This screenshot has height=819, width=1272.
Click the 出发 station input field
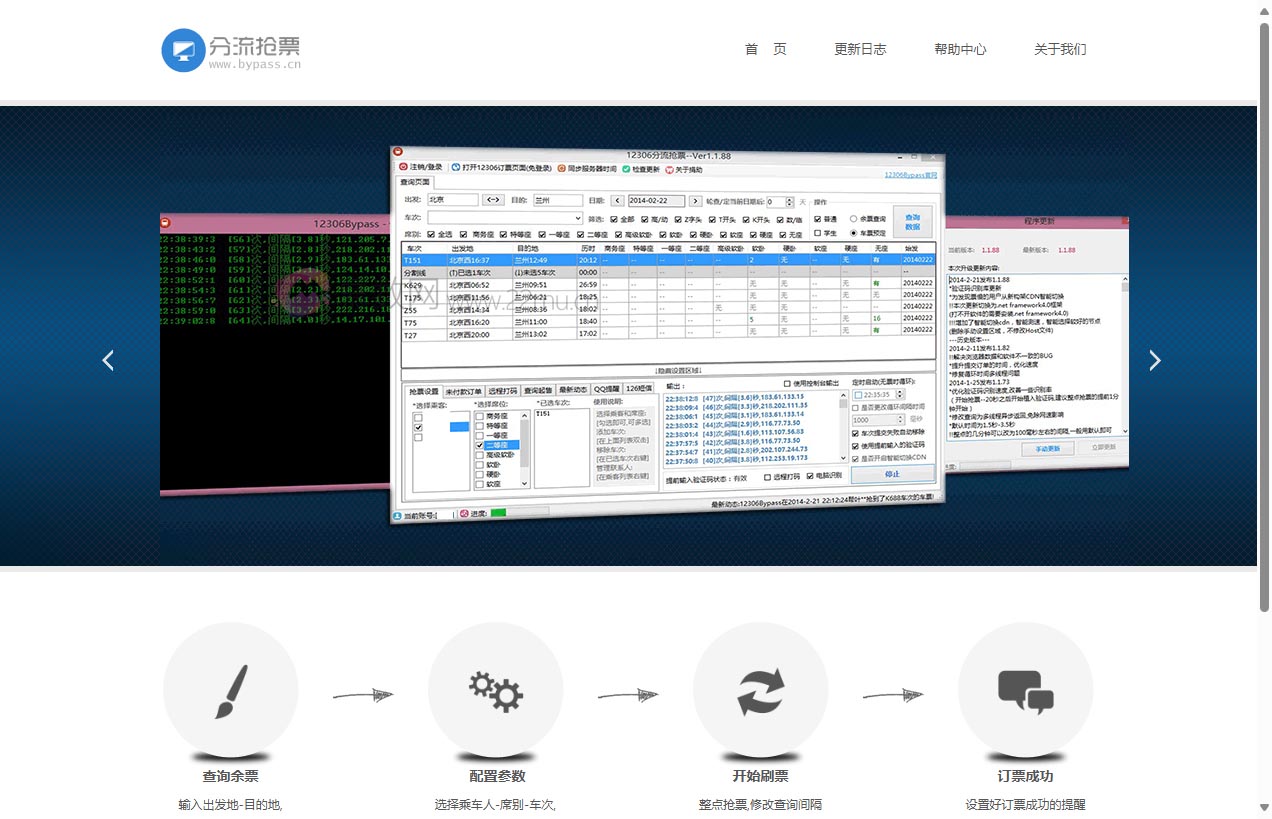coord(452,201)
